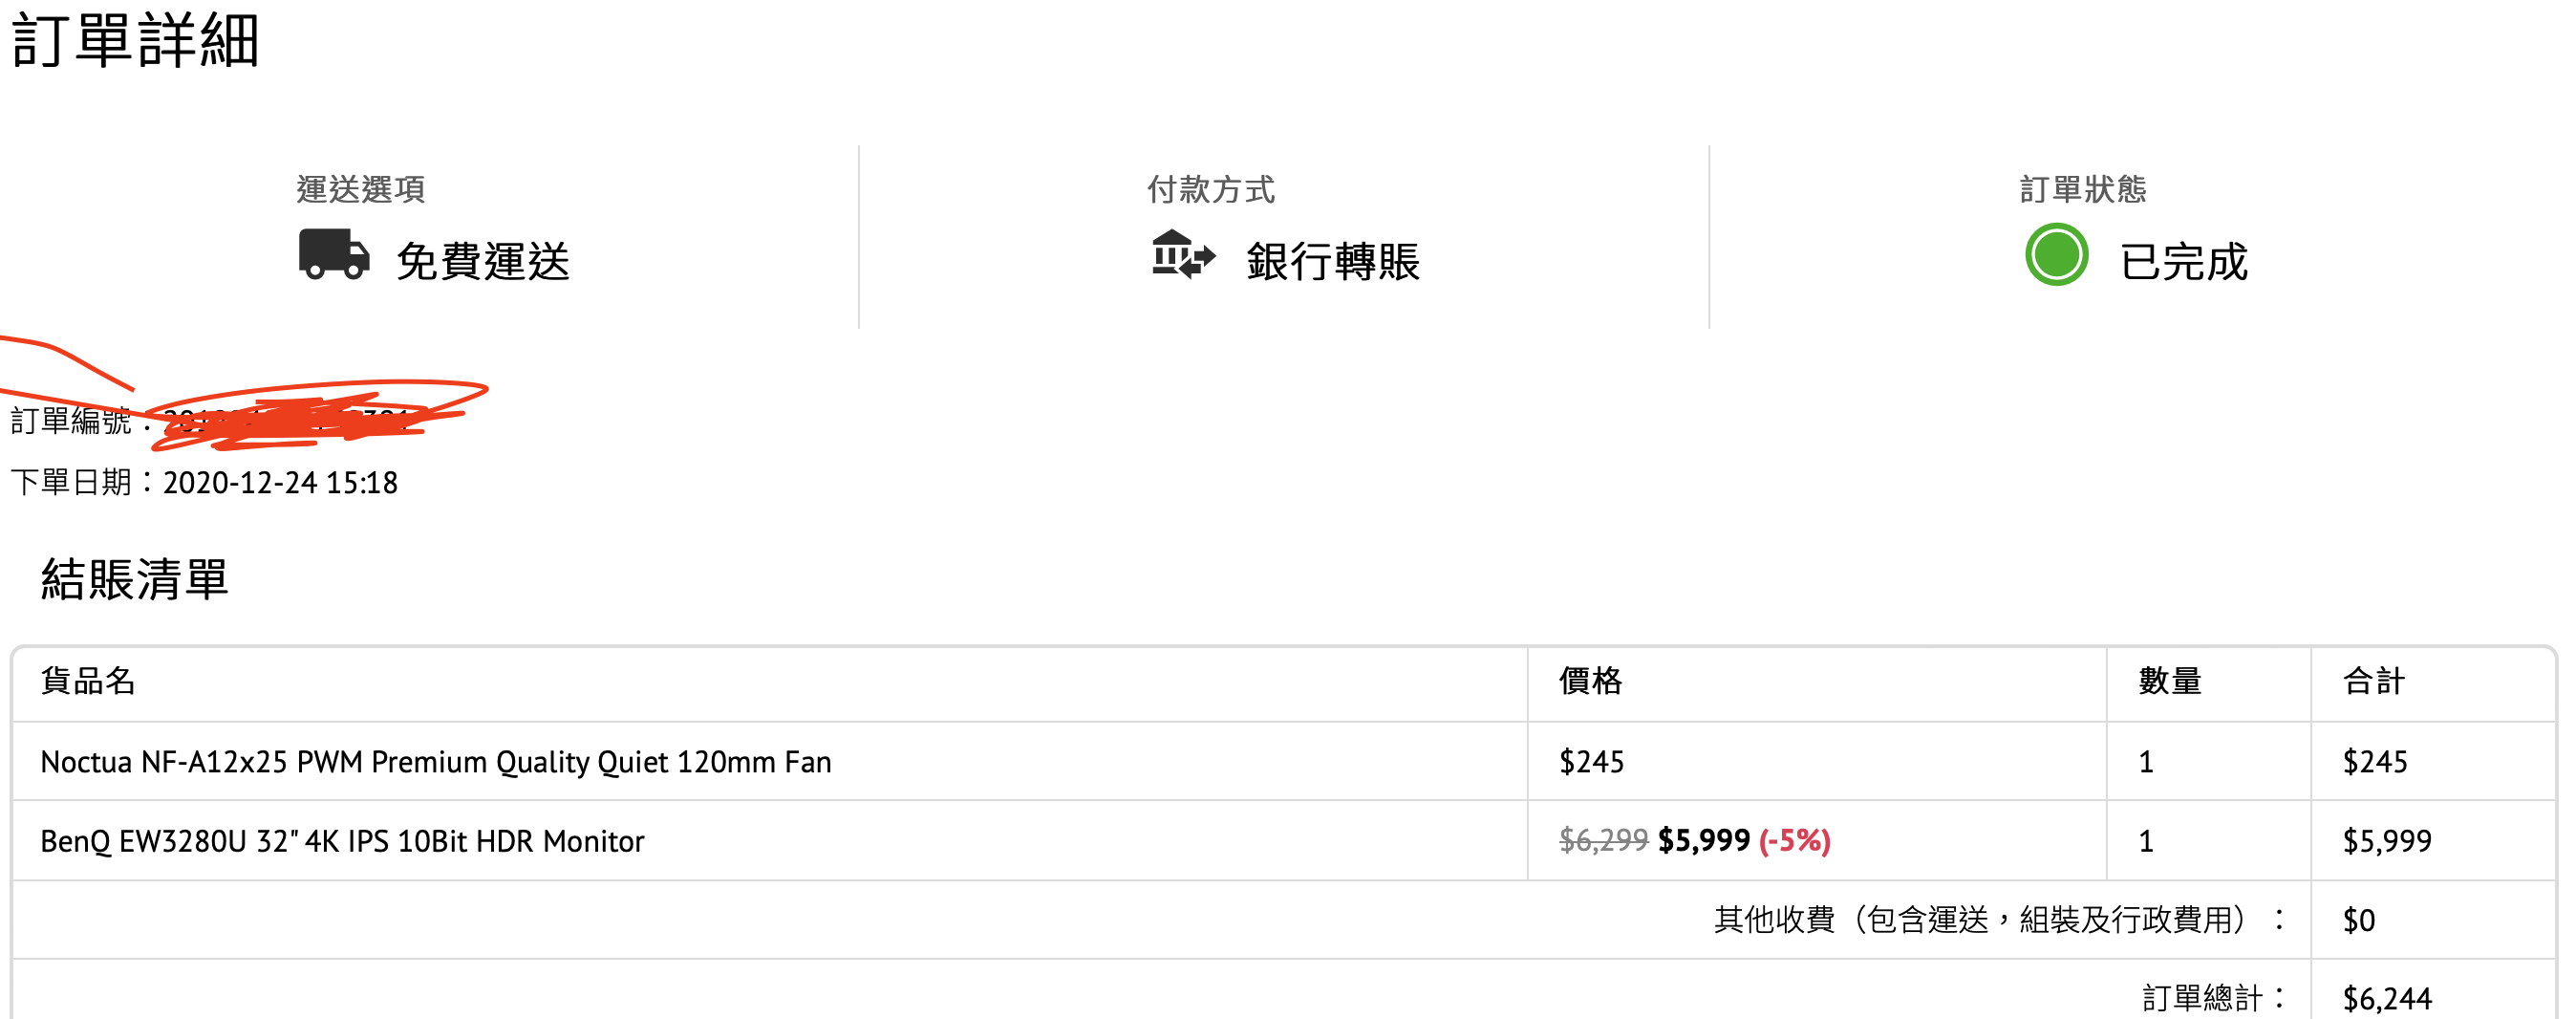
Task: Open the Noctua NF-A12x25 fan product
Action: pos(436,762)
